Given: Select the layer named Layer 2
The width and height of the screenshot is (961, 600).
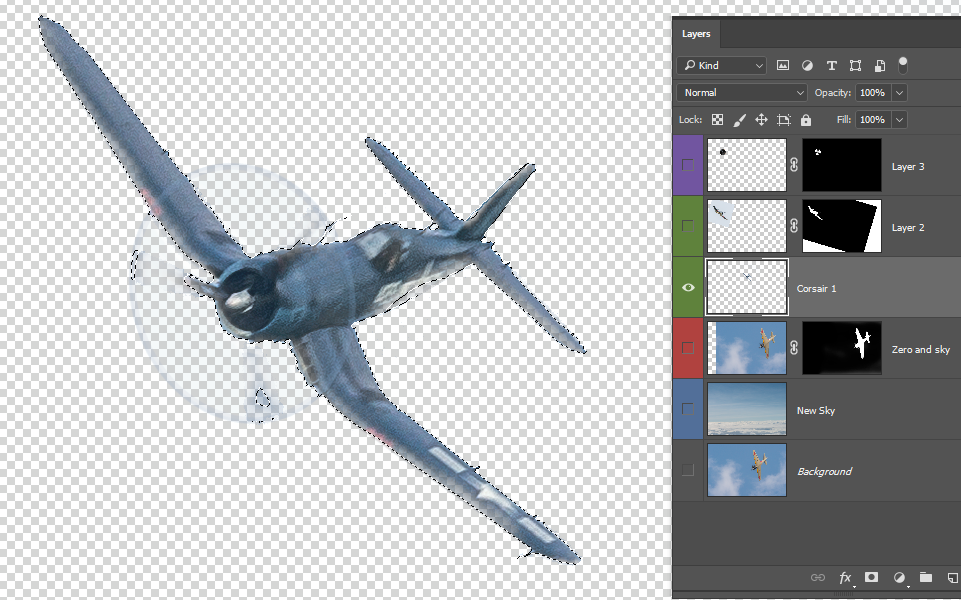Looking at the screenshot, I should pos(908,227).
